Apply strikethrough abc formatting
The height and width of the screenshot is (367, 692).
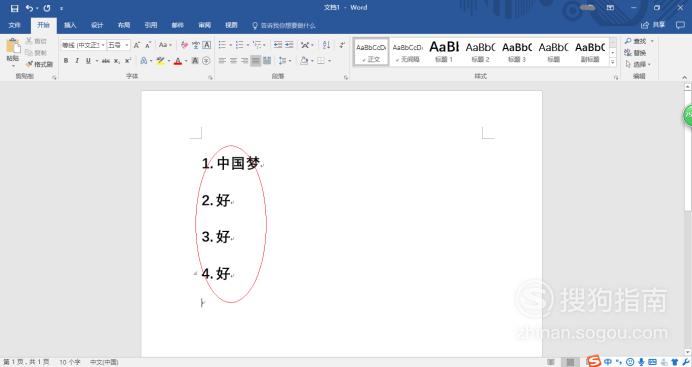click(106, 61)
